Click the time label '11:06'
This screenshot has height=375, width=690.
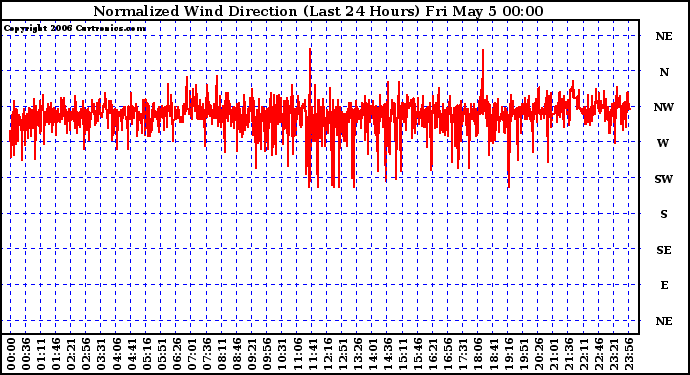[297, 354]
